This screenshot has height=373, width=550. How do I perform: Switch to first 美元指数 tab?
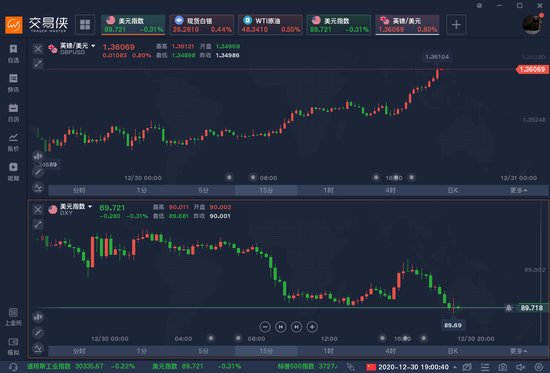[133, 25]
